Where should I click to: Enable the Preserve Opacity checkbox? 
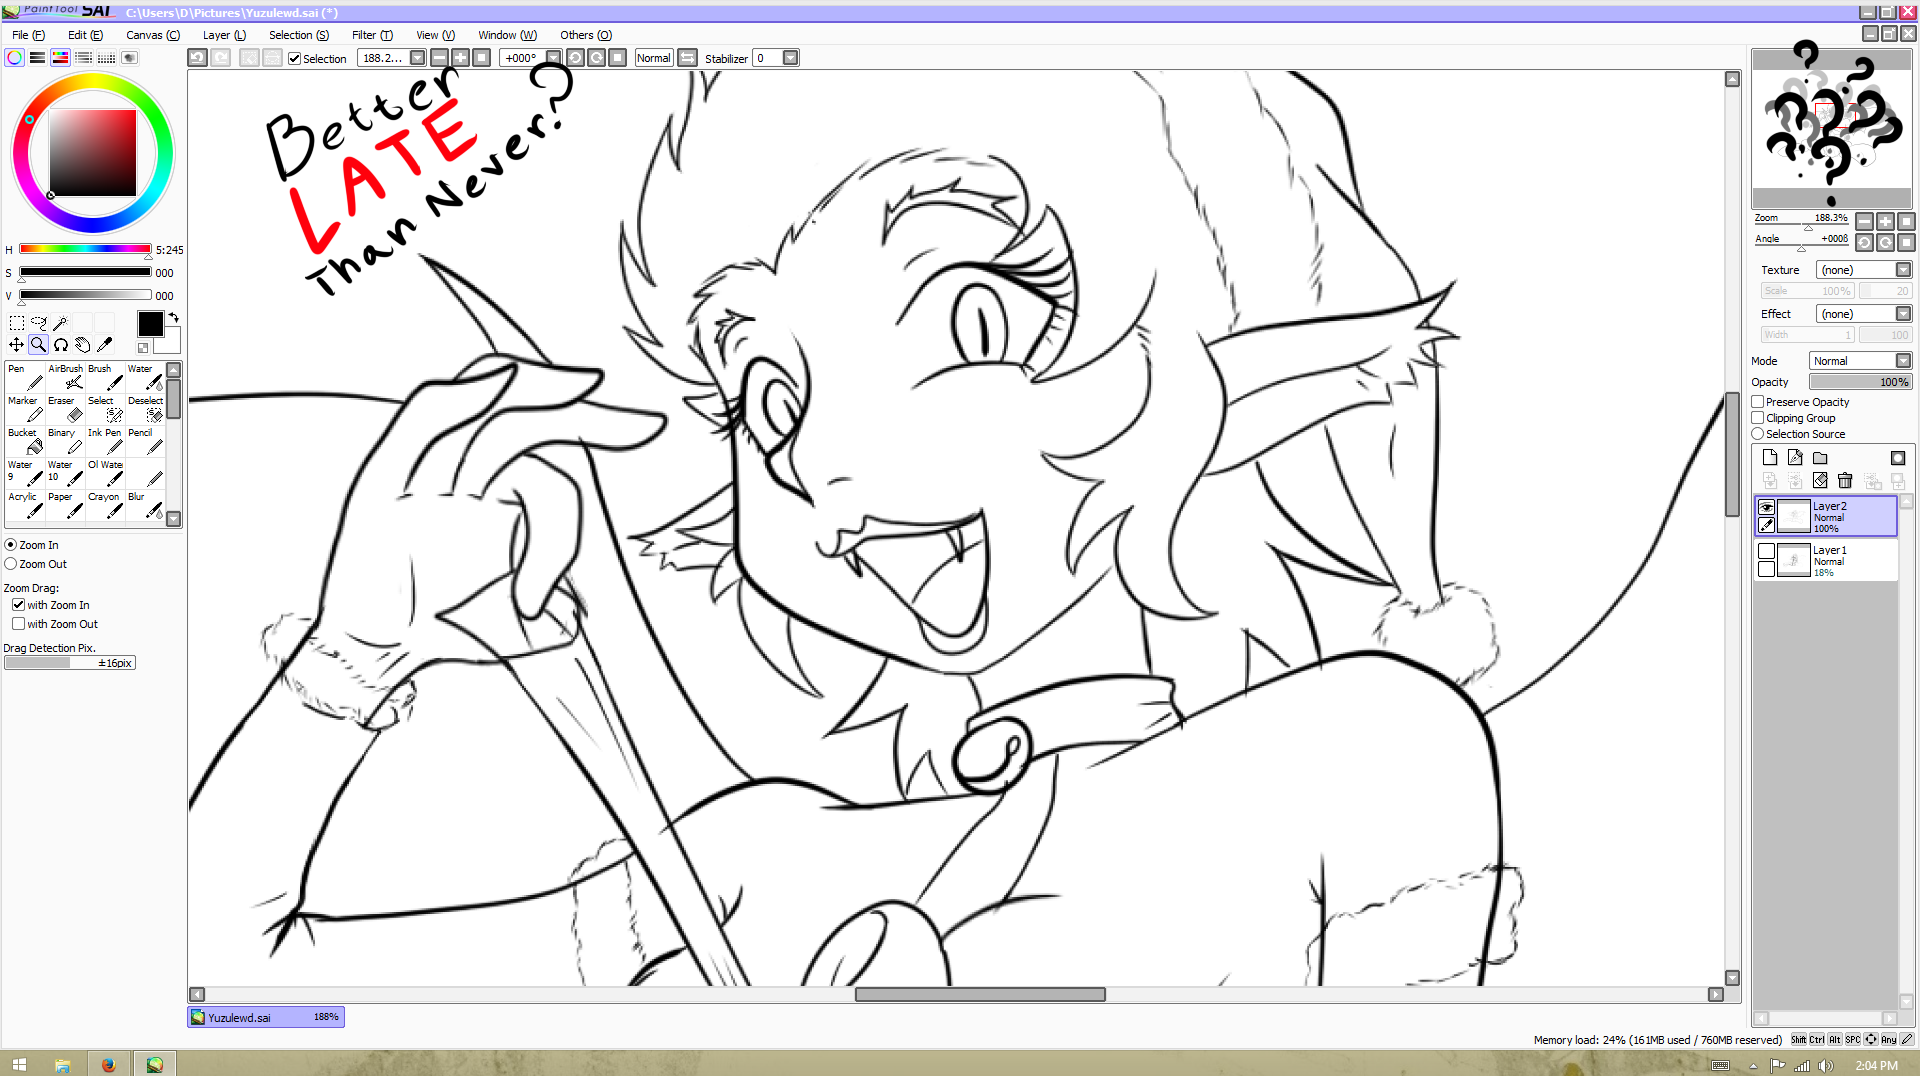point(1757,402)
